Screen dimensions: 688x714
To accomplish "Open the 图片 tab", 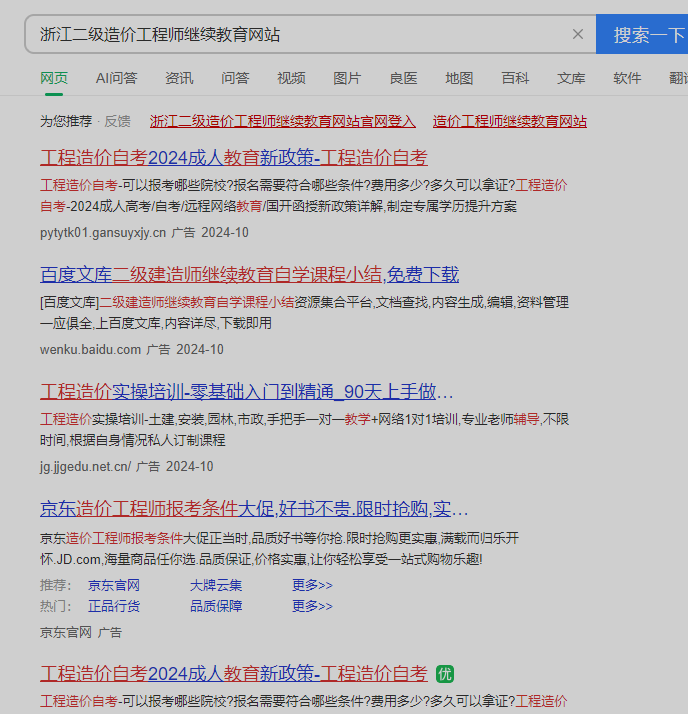I will click(347, 78).
